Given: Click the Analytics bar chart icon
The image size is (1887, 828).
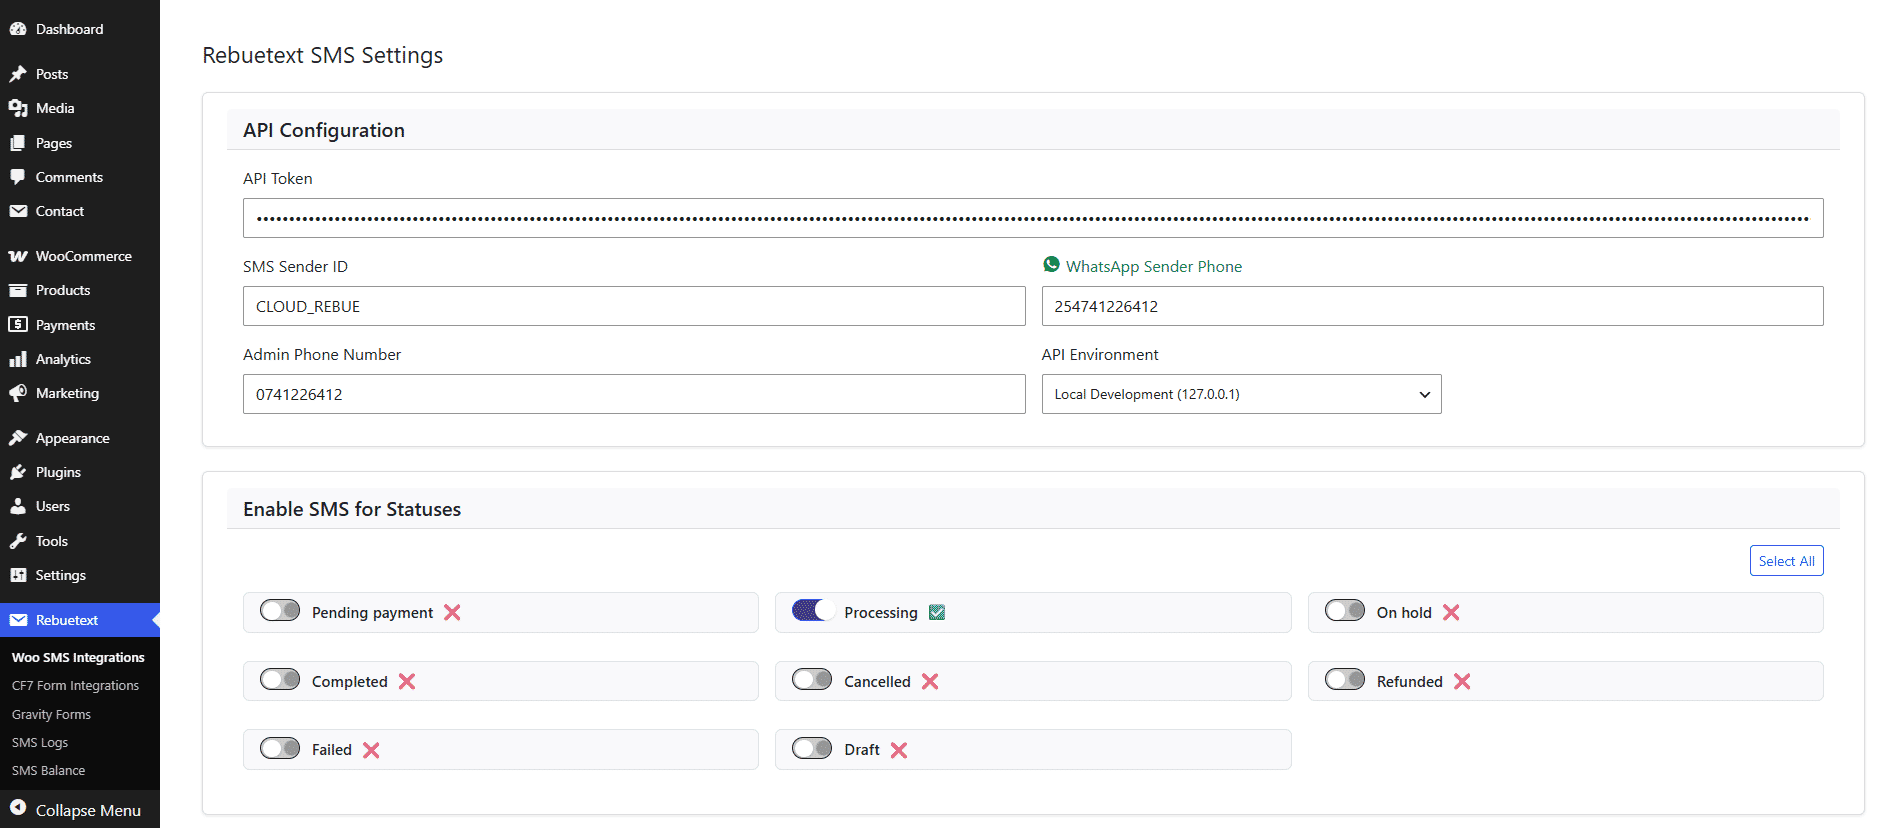Looking at the screenshot, I should click(x=18, y=359).
